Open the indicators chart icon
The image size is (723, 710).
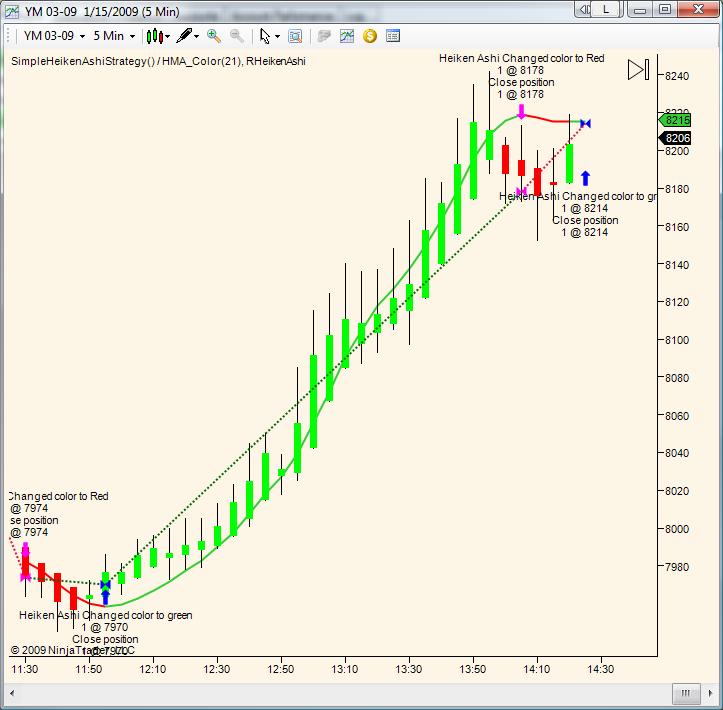(x=347, y=36)
